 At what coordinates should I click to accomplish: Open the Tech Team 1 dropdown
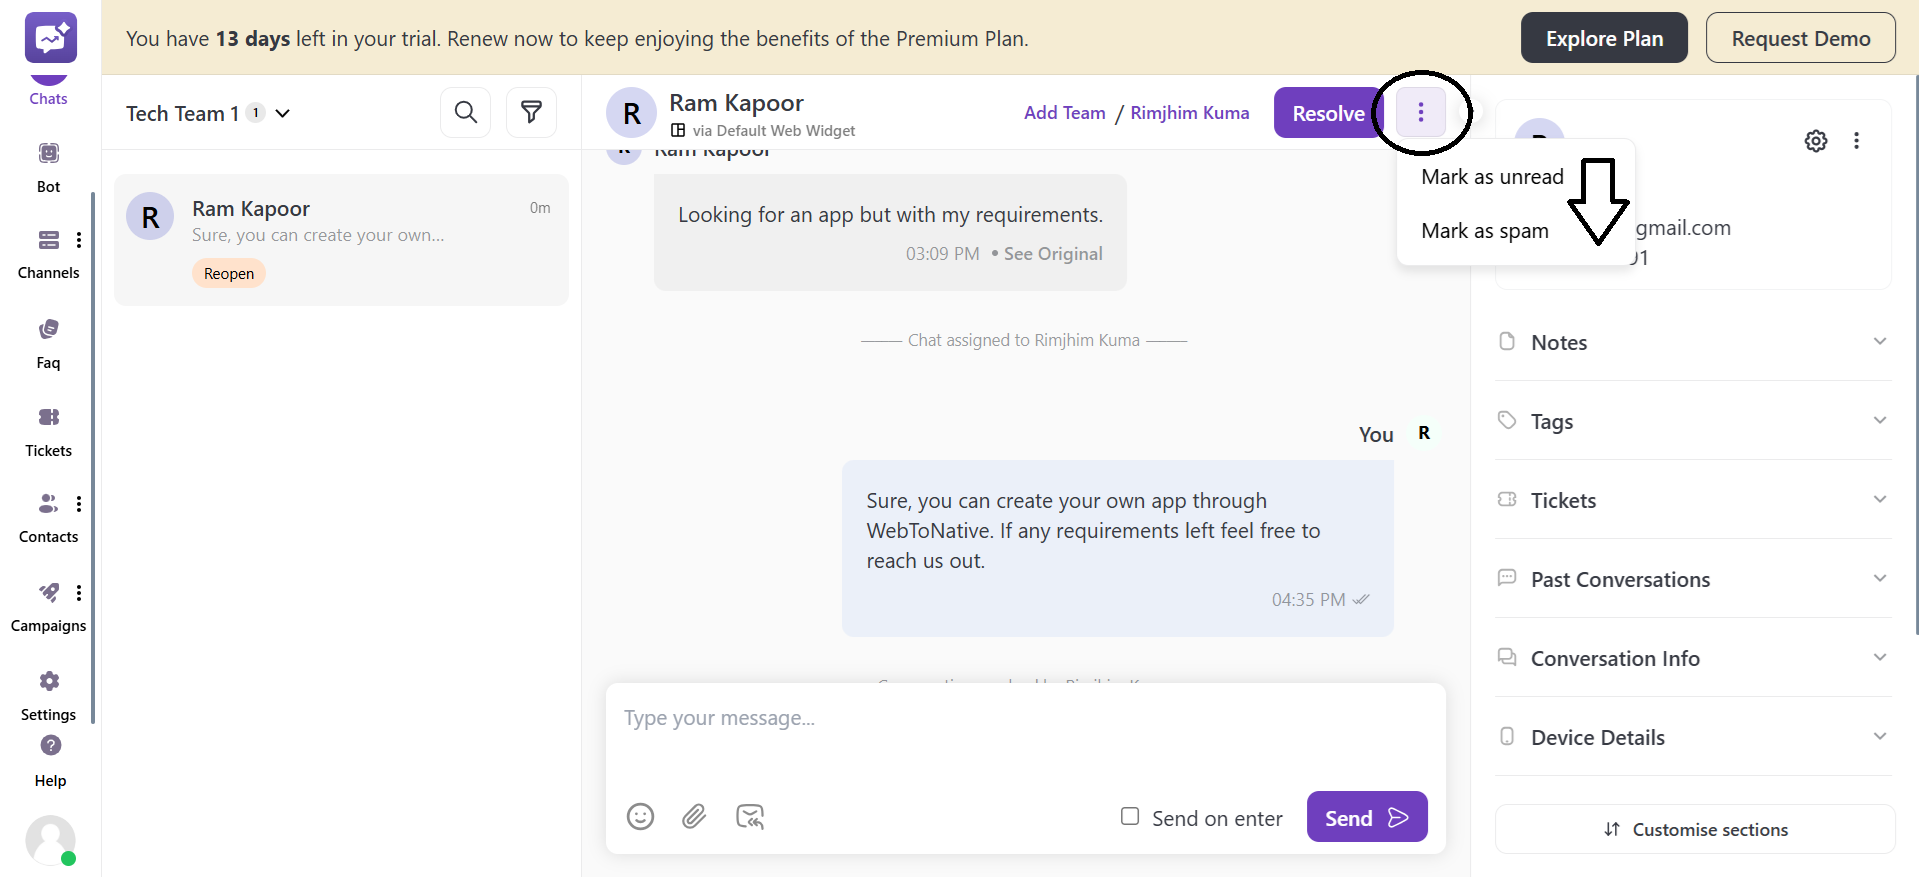pyautogui.click(x=208, y=113)
